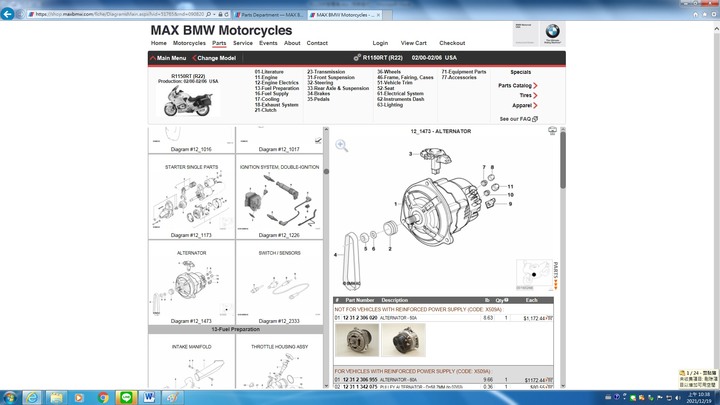
Task: Close the MAX BMW Motorcycles browser tab
Action: pos(378,15)
